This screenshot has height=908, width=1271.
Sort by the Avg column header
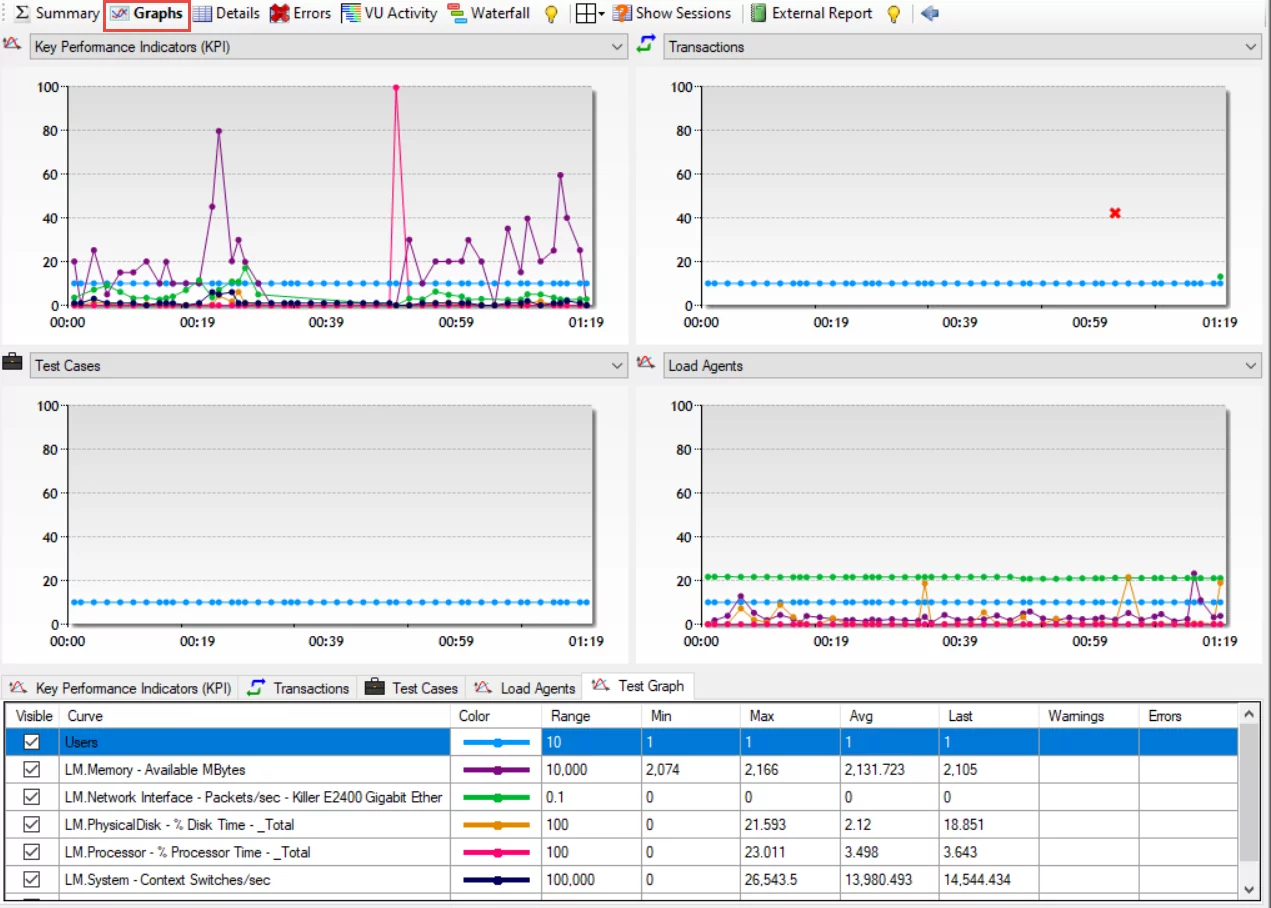click(x=889, y=716)
